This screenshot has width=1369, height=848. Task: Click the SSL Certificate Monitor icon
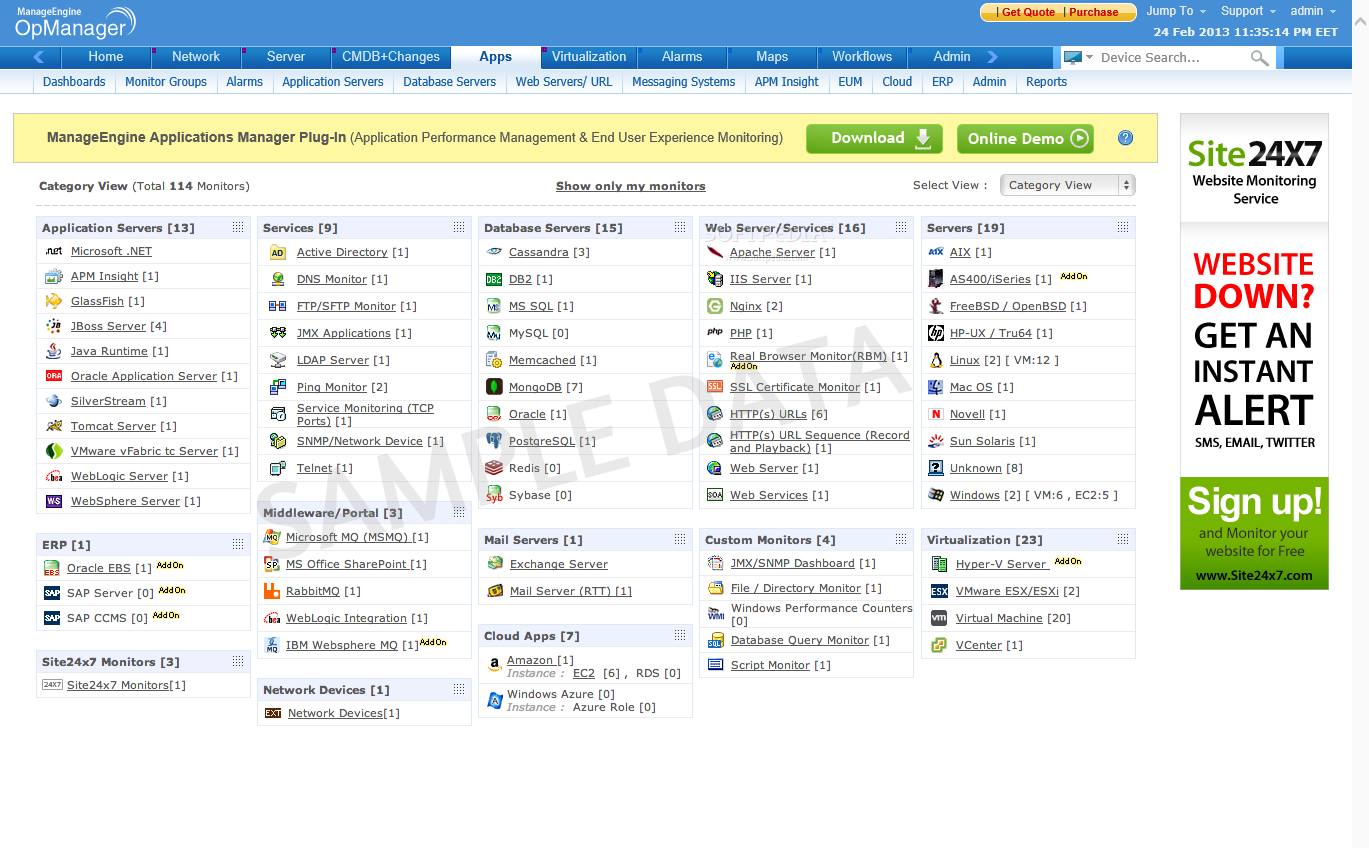coord(715,387)
